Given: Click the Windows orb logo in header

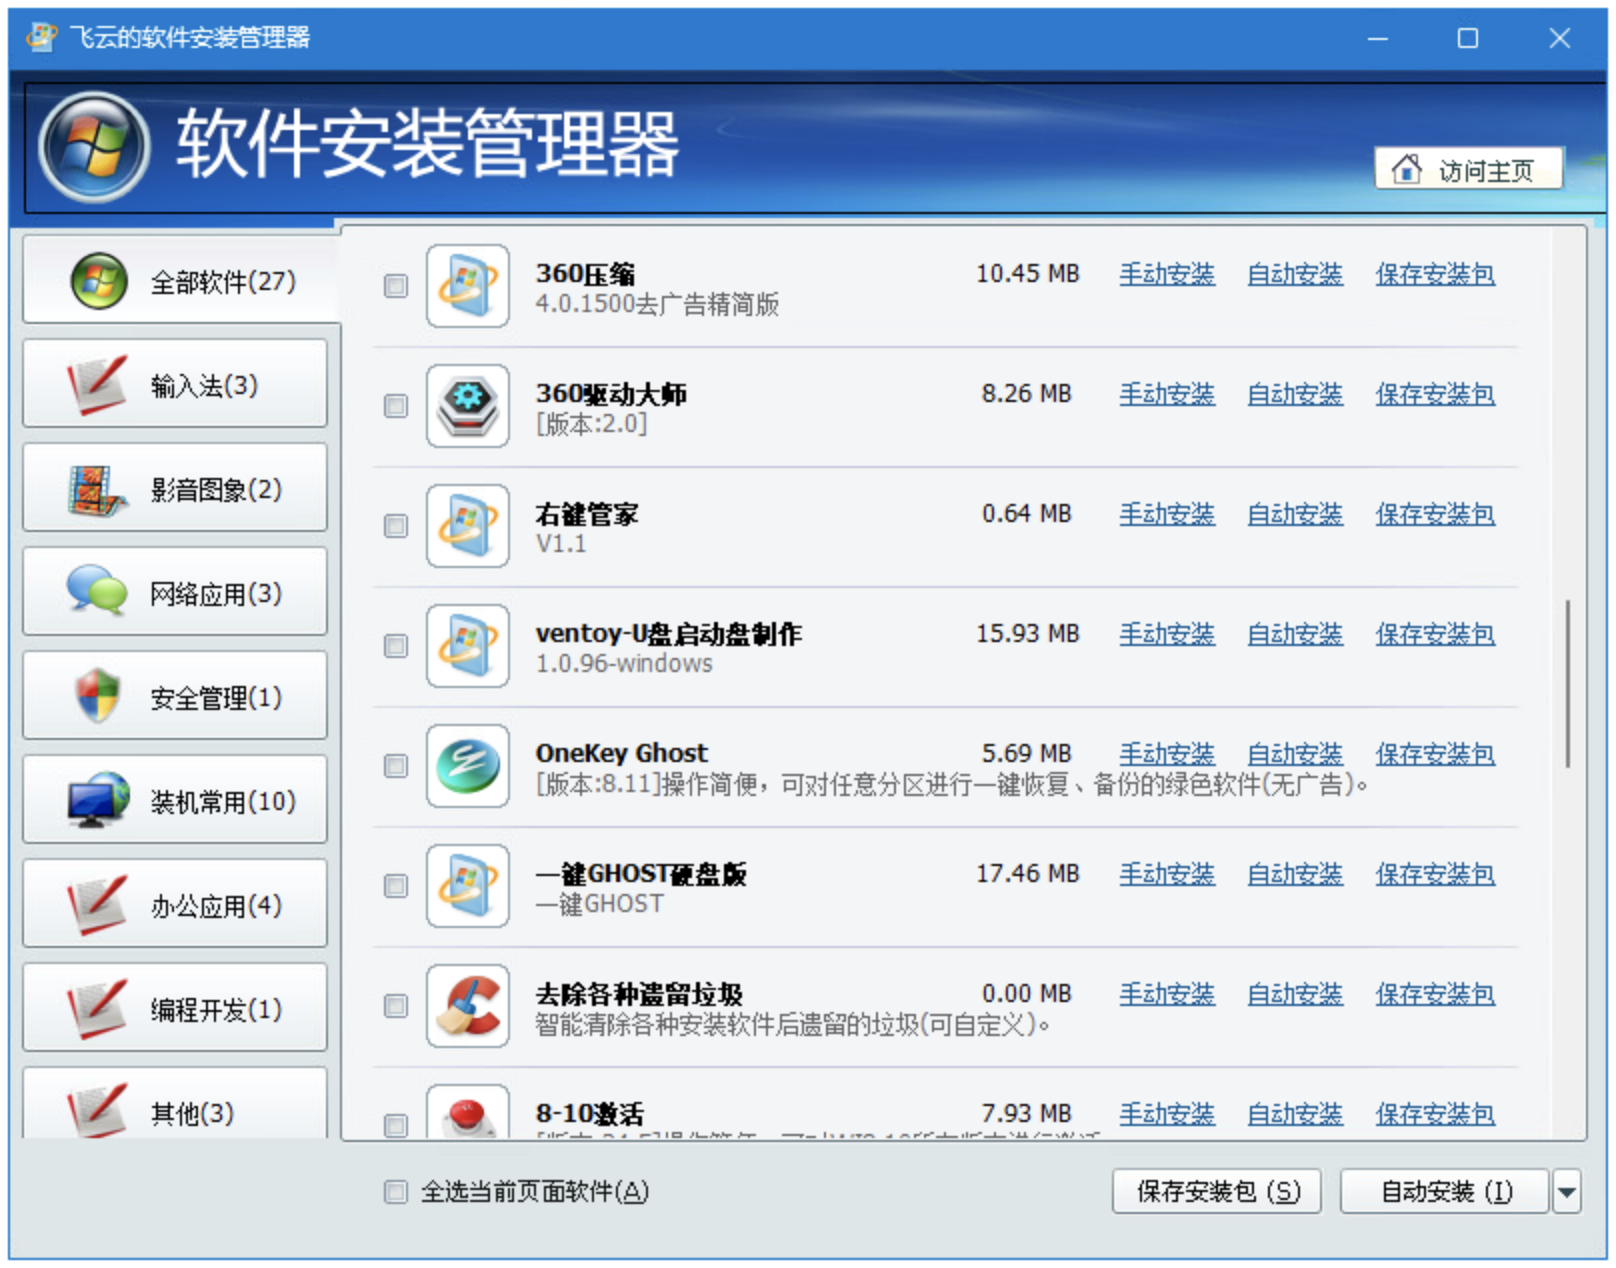Looking at the screenshot, I should (x=94, y=147).
